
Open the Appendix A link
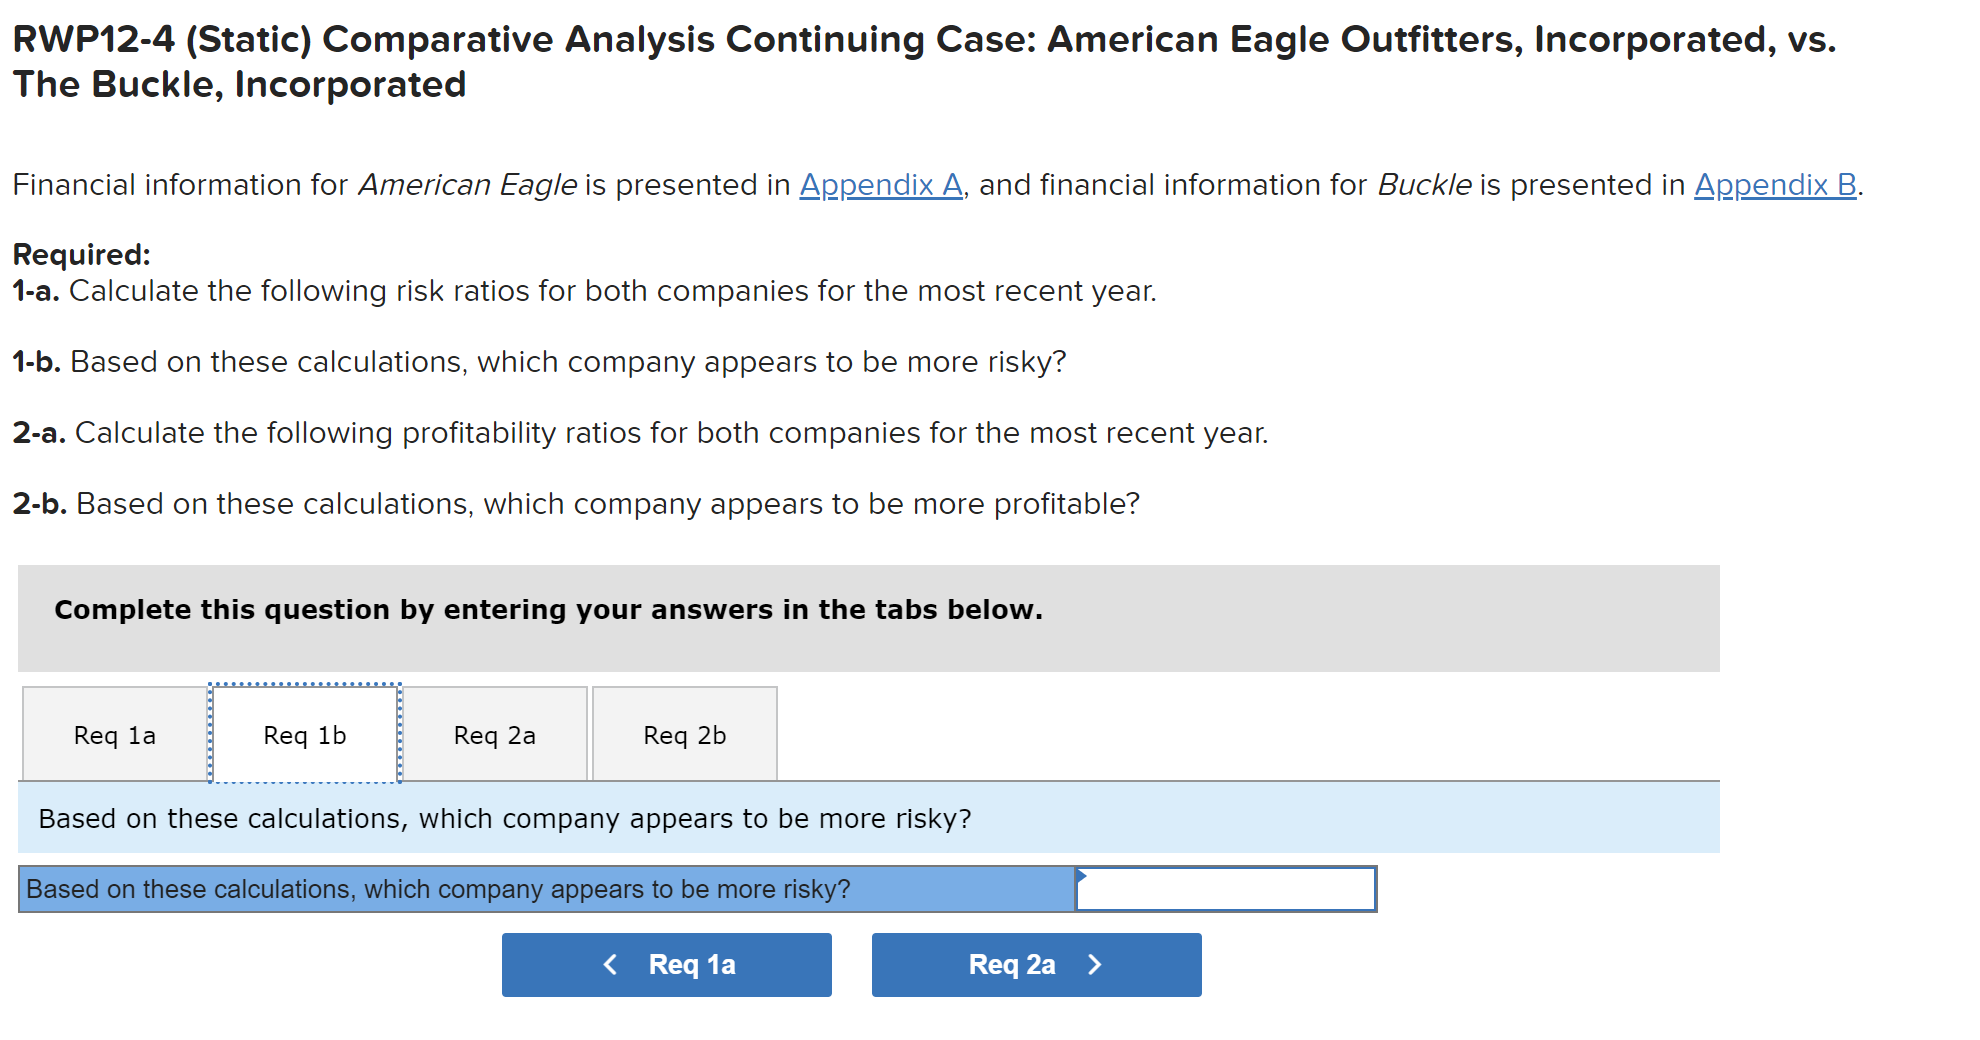pos(880,185)
